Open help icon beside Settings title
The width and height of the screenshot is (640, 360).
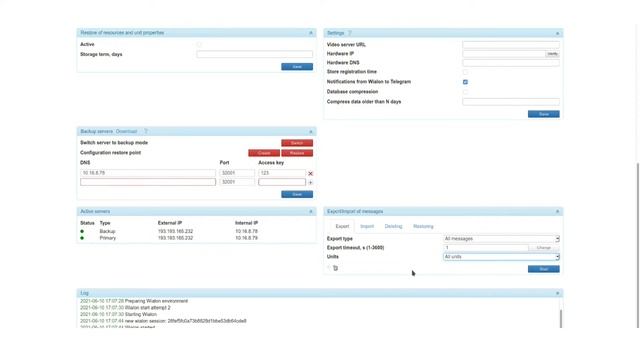point(350,33)
